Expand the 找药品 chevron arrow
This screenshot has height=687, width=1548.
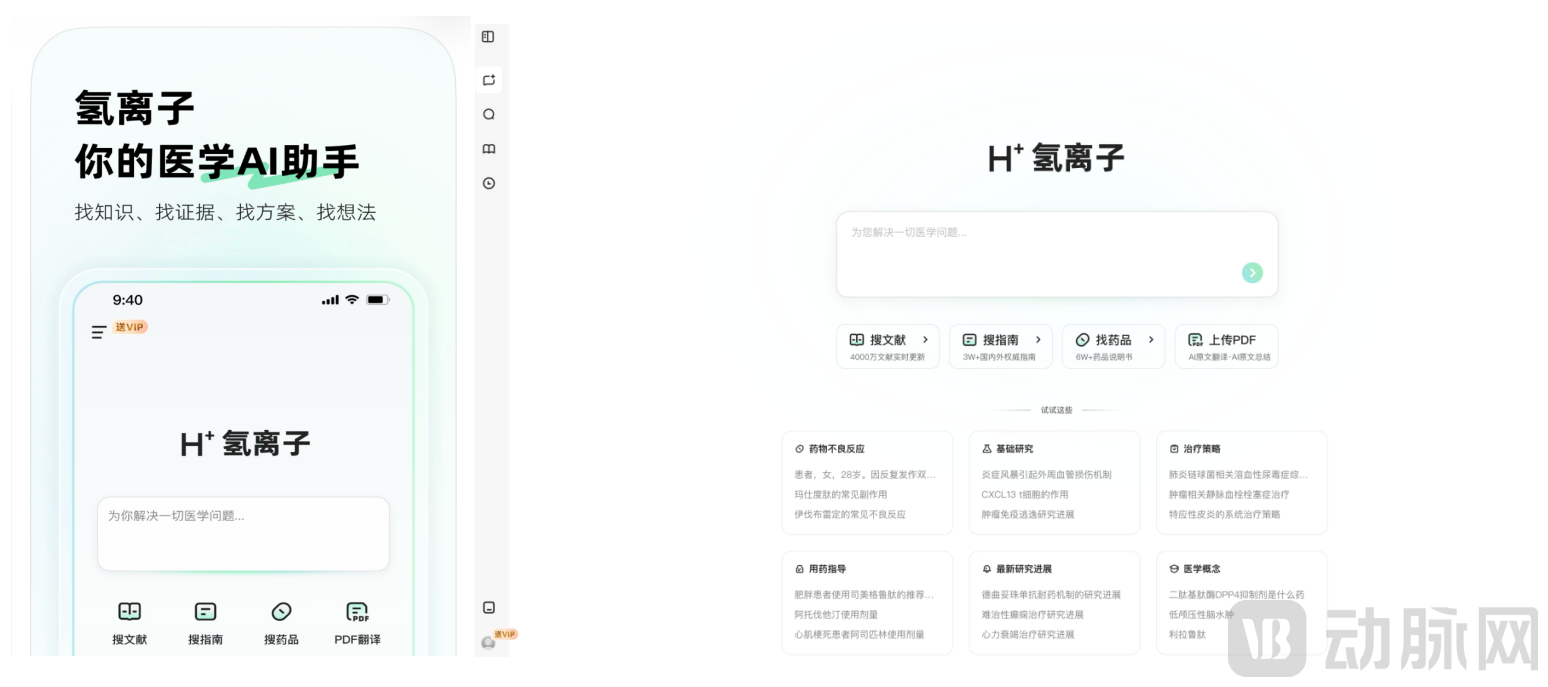click(x=1151, y=340)
